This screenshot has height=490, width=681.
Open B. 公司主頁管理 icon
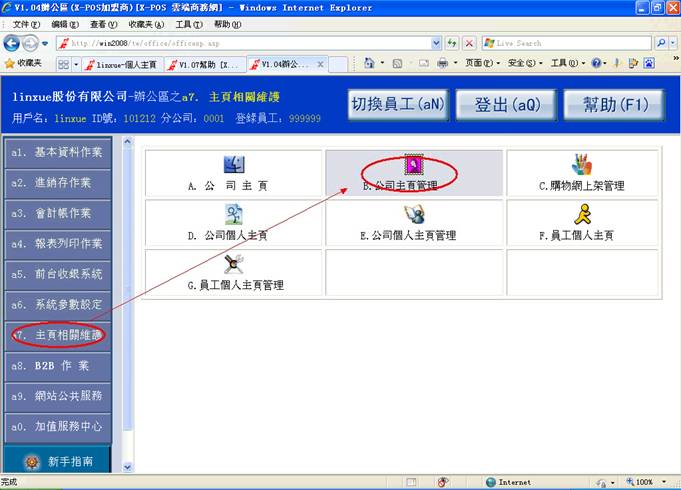[411, 167]
